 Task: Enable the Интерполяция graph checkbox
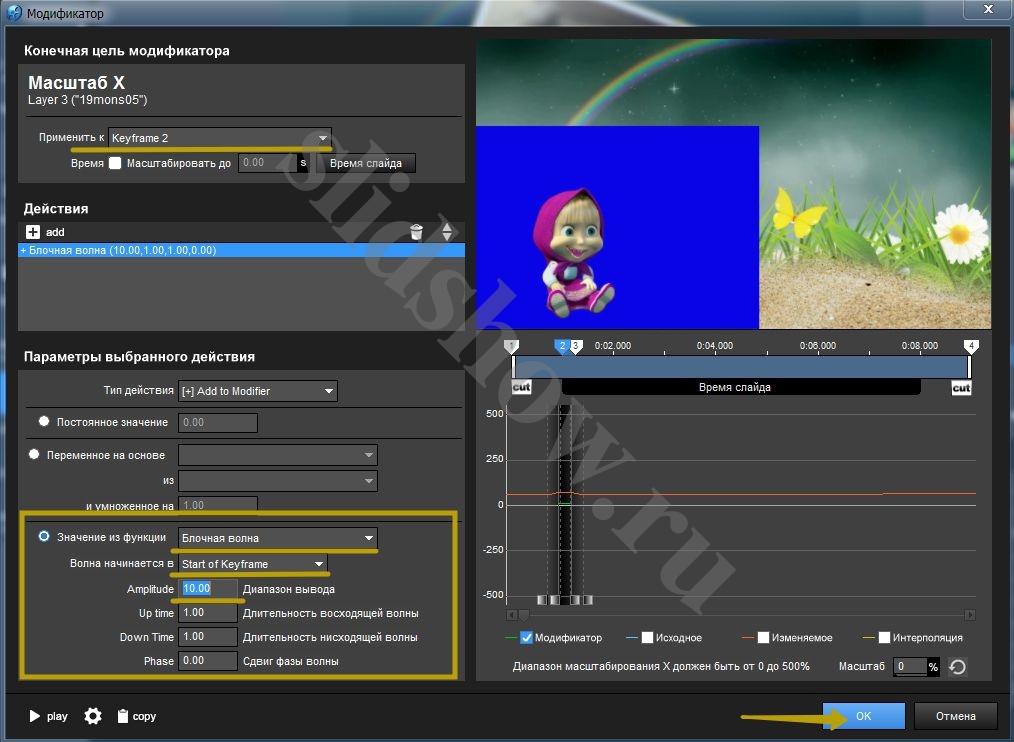pos(884,637)
